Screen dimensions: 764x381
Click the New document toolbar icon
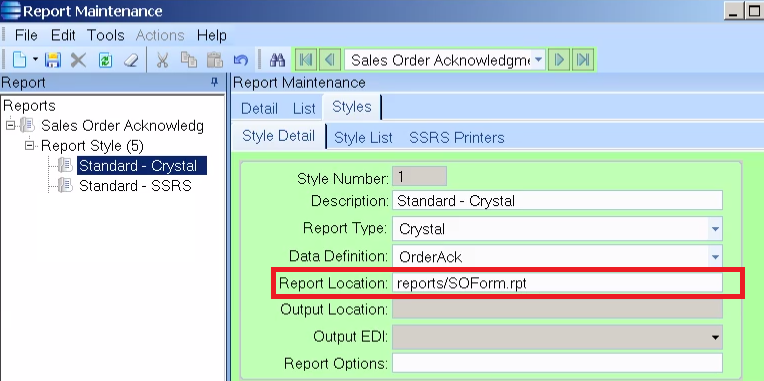click(x=19, y=60)
